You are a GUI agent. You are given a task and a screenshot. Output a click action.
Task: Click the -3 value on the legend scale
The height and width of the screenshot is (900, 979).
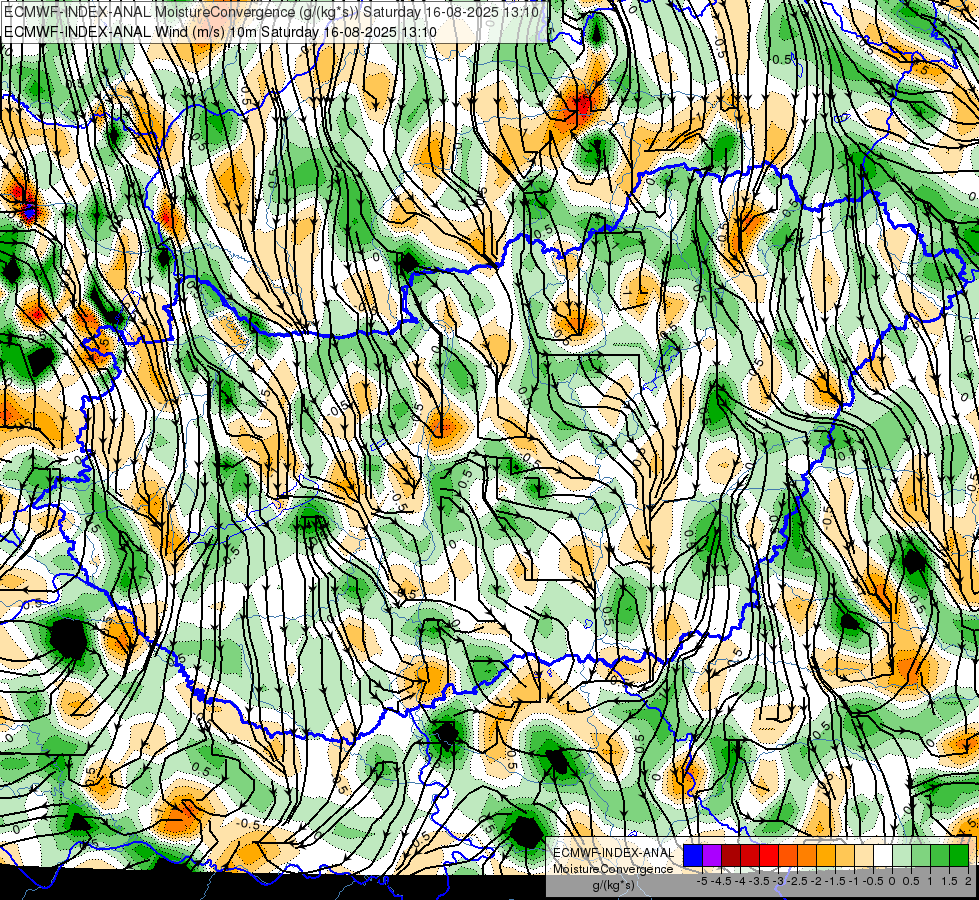pos(778,881)
